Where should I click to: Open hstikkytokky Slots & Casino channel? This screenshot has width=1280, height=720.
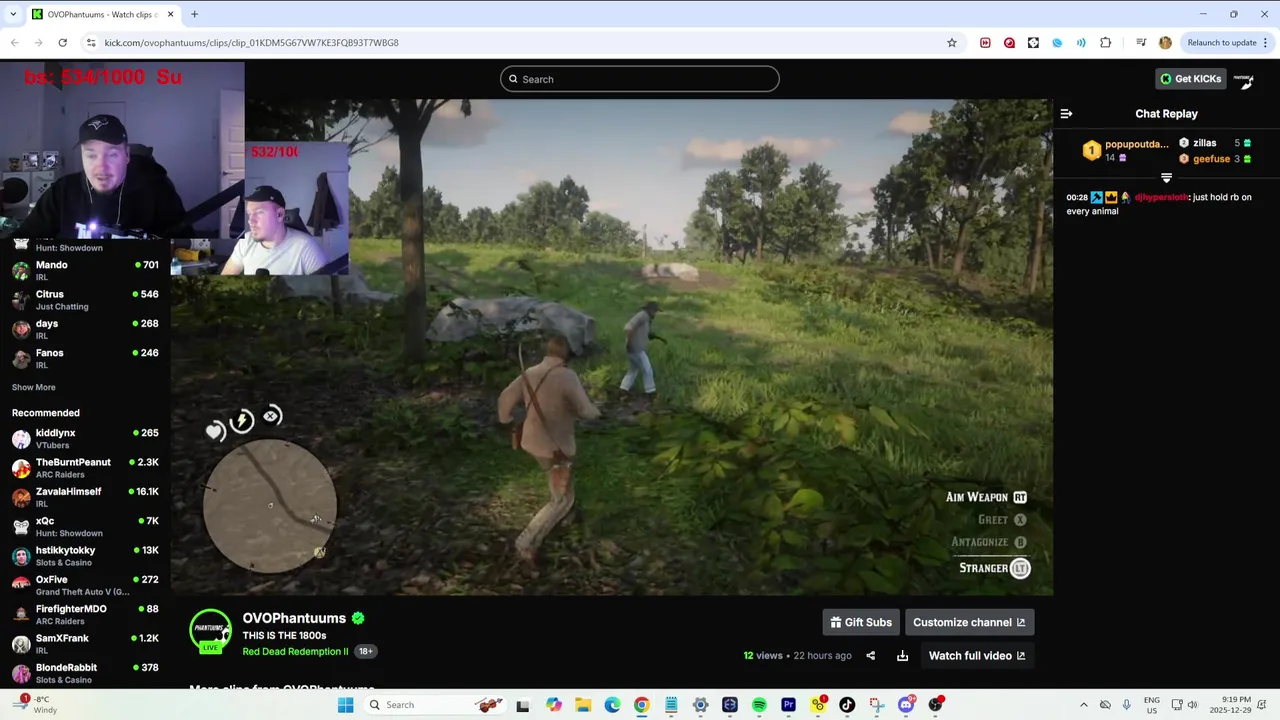tap(85, 555)
